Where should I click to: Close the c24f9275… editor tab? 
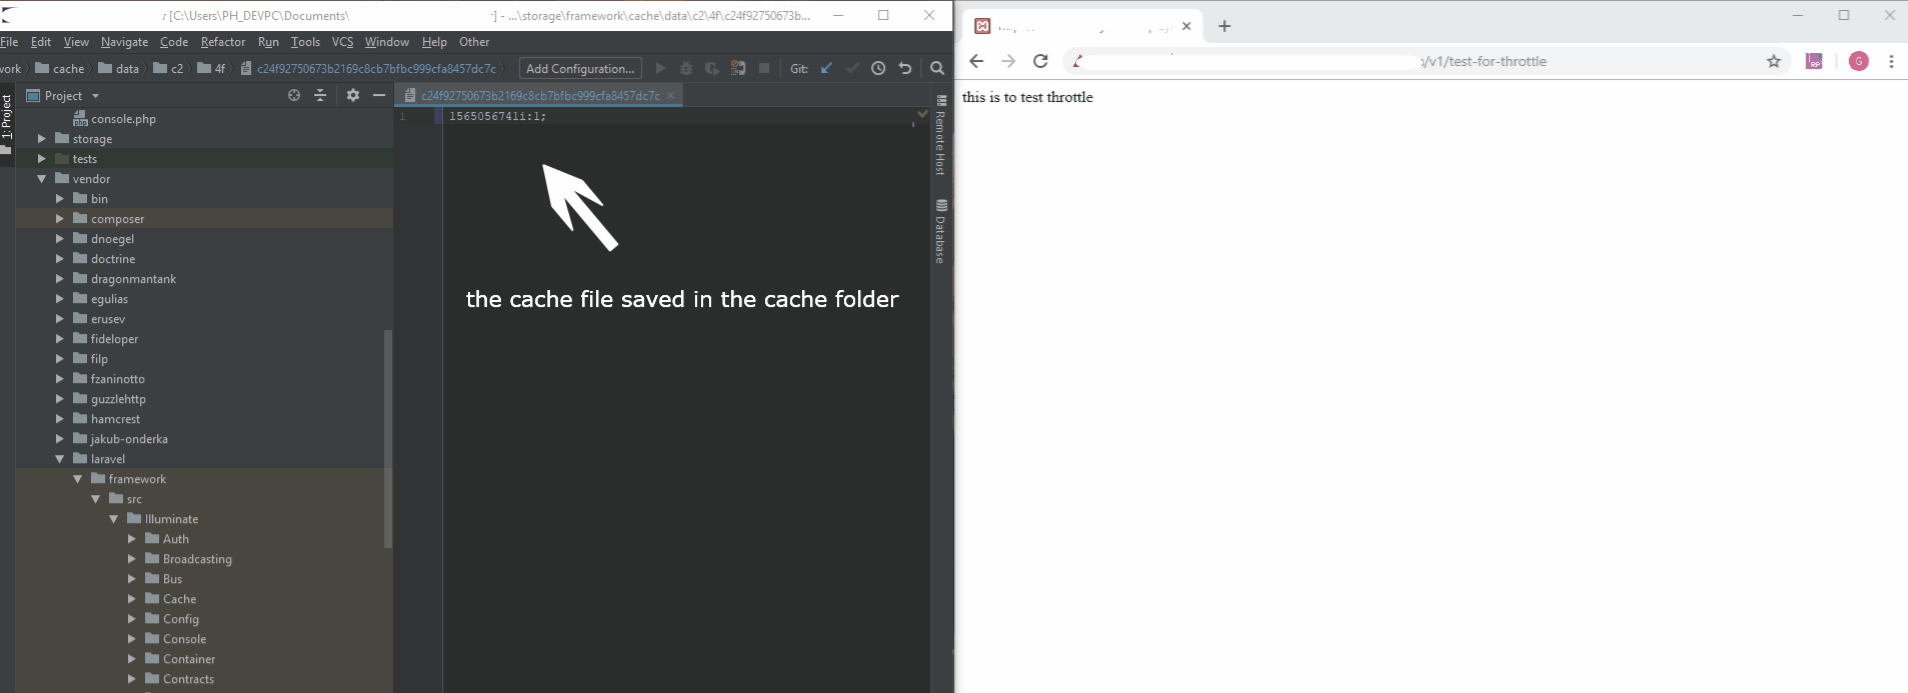(671, 96)
